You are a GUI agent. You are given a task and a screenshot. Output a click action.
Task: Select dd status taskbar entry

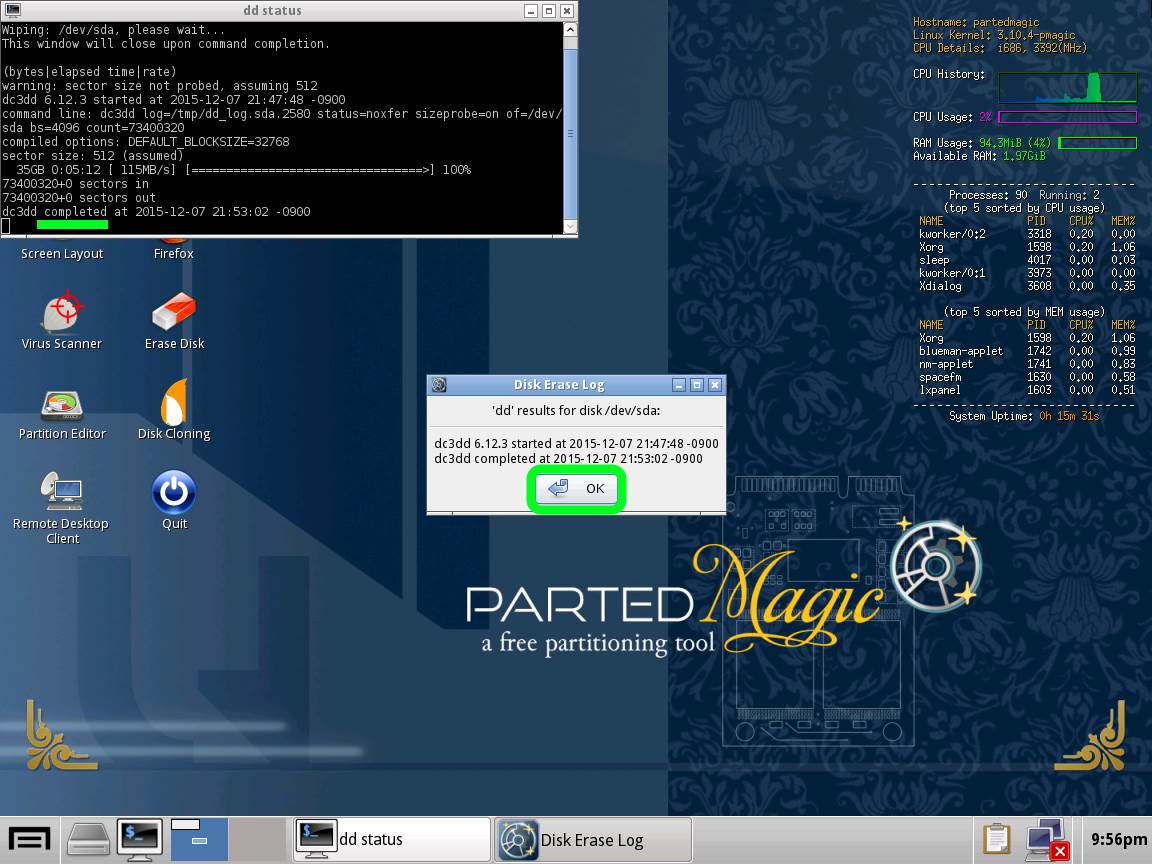[392, 839]
